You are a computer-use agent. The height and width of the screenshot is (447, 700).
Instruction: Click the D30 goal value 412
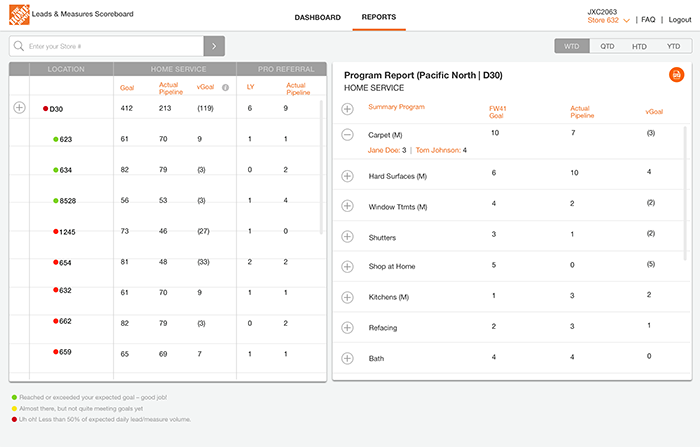click(126, 108)
